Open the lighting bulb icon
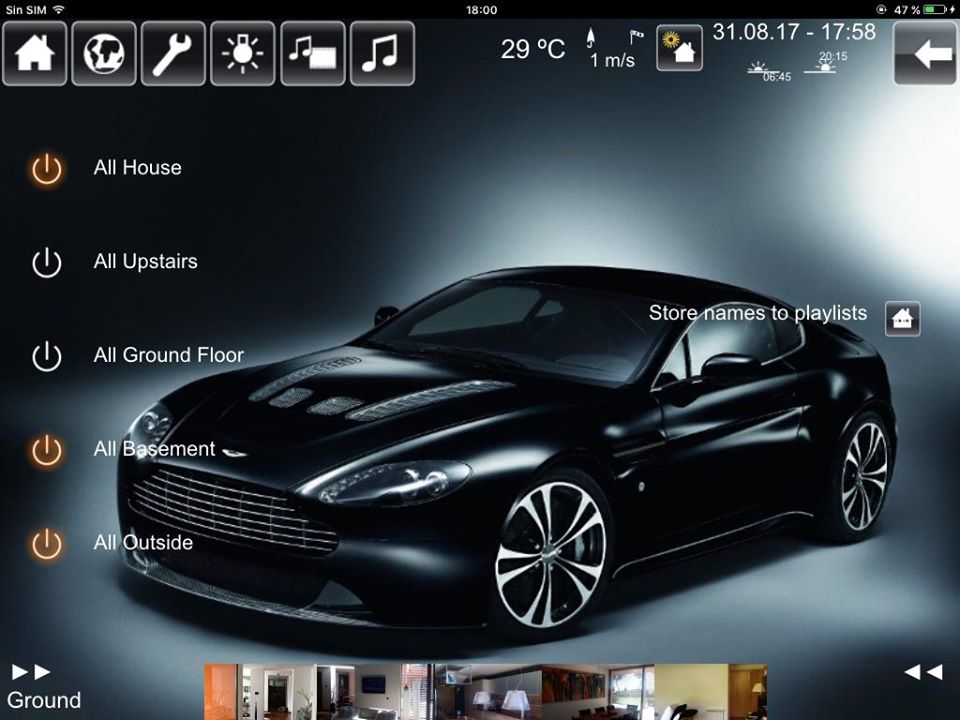Image resolution: width=960 pixels, height=720 pixels. click(x=242, y=54)
